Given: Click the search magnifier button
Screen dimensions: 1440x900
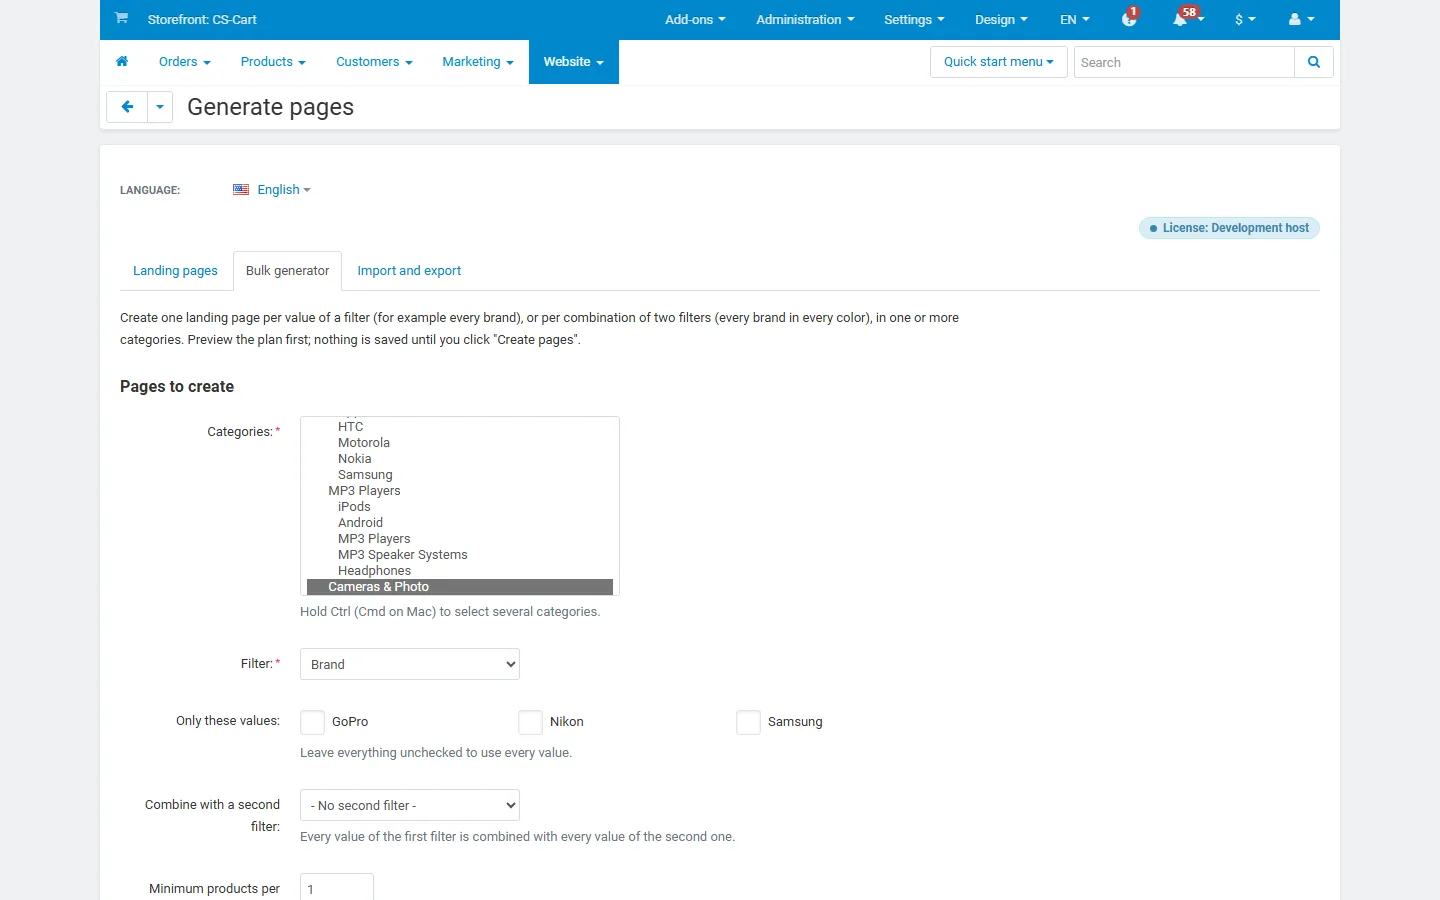Looking at the screenshot, I should pos(1314,62).
